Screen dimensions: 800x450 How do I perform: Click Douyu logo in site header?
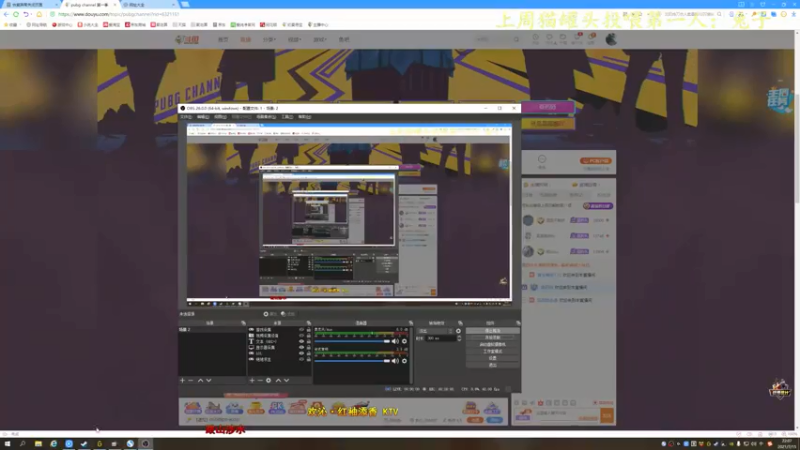point(187,39)
